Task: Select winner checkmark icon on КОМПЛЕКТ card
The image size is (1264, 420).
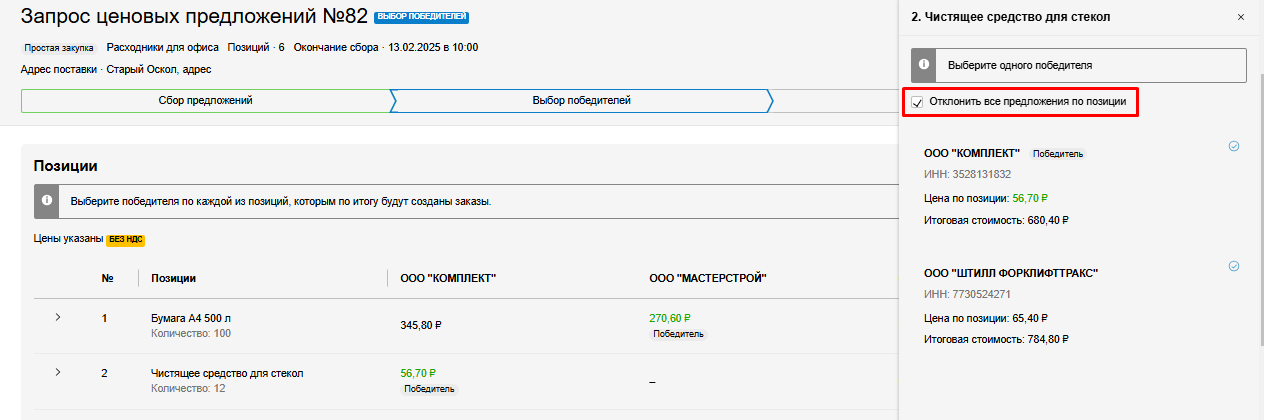Action: click(1234, 146)
